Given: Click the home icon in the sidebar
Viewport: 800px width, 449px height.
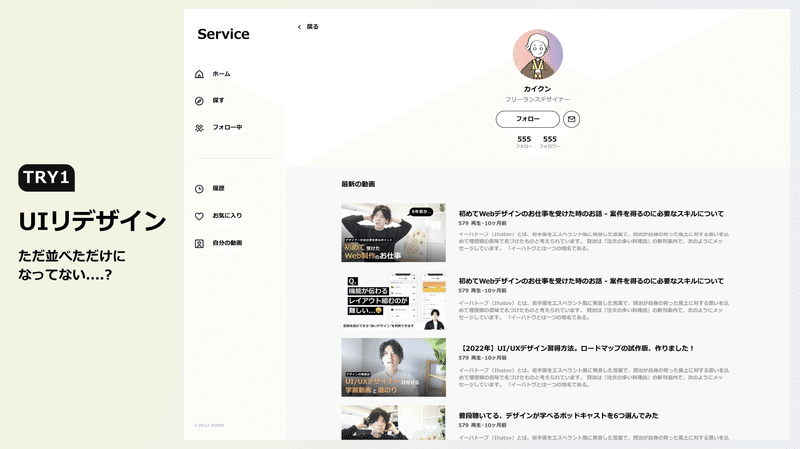Looking at the screenshot, I should pos(199,74).
